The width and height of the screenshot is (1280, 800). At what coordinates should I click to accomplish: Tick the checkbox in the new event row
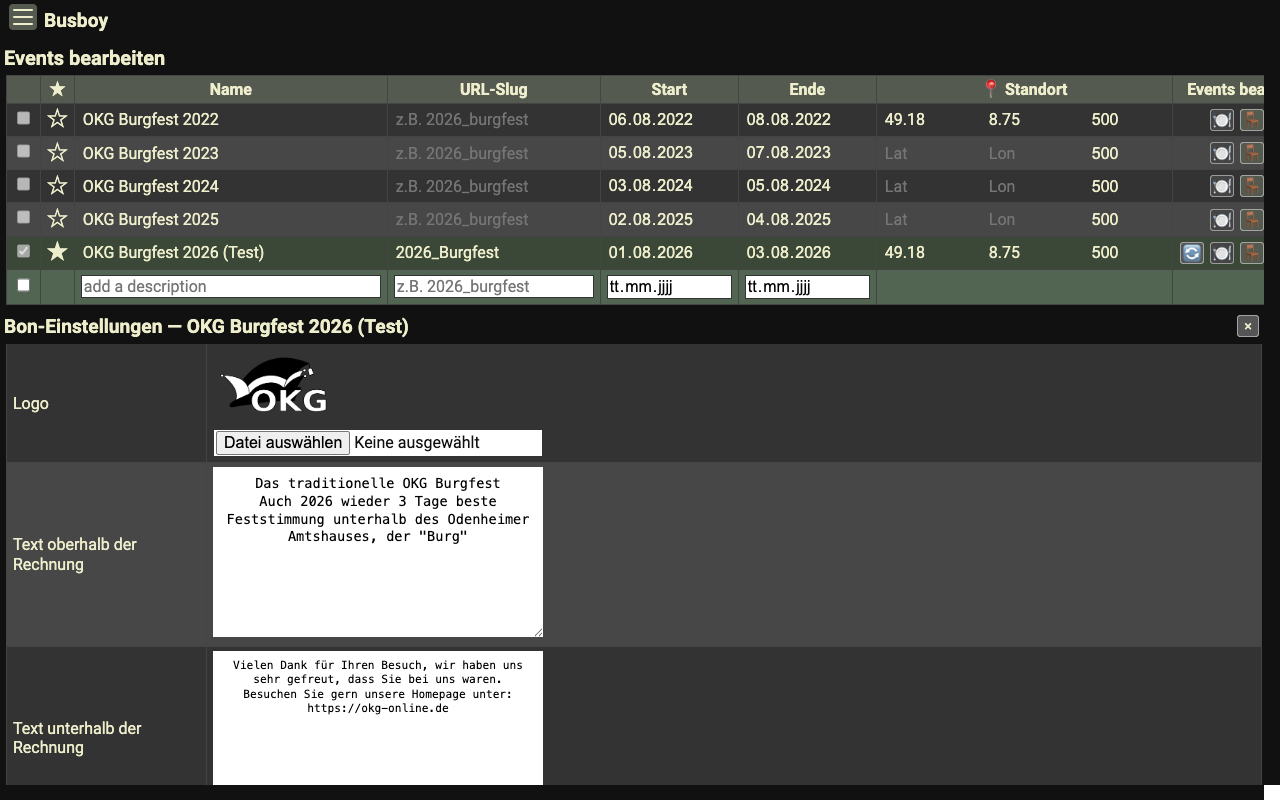[24, 285]
